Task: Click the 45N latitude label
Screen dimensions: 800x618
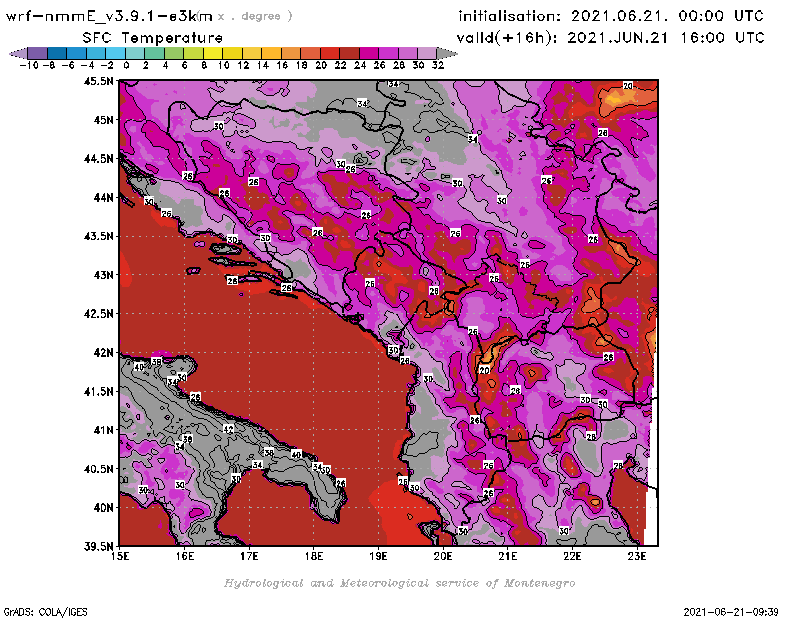Action: (103, 120)
